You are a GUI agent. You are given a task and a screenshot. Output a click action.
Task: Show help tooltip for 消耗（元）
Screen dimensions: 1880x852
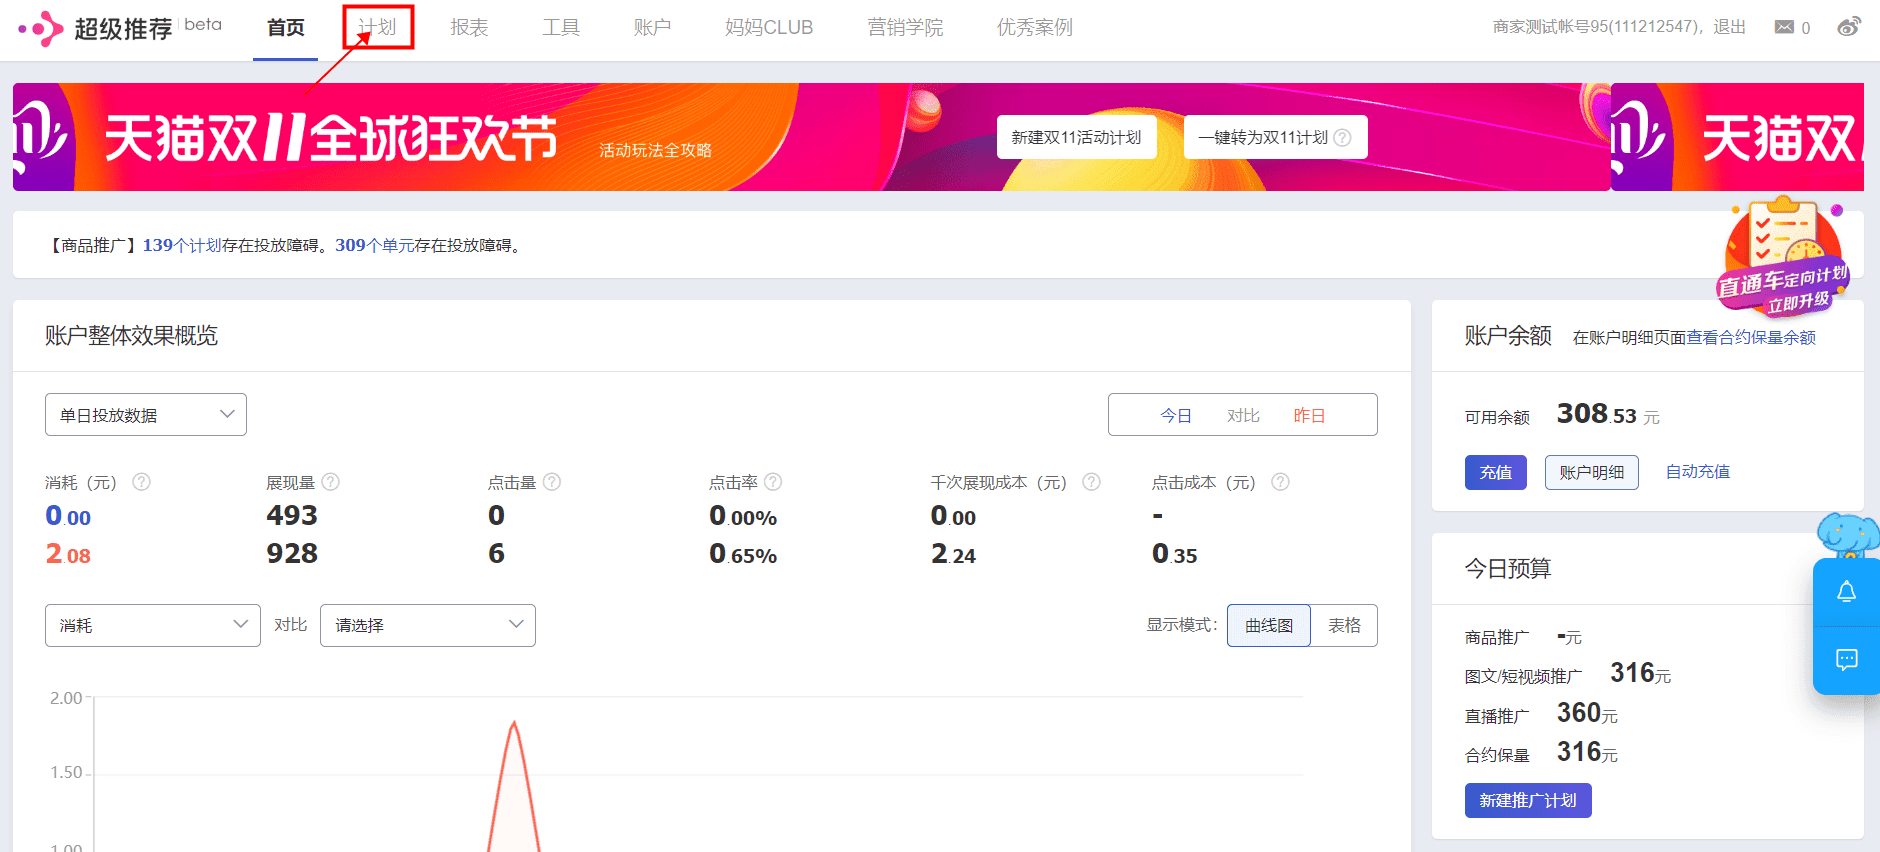click(x=142, y=482)
